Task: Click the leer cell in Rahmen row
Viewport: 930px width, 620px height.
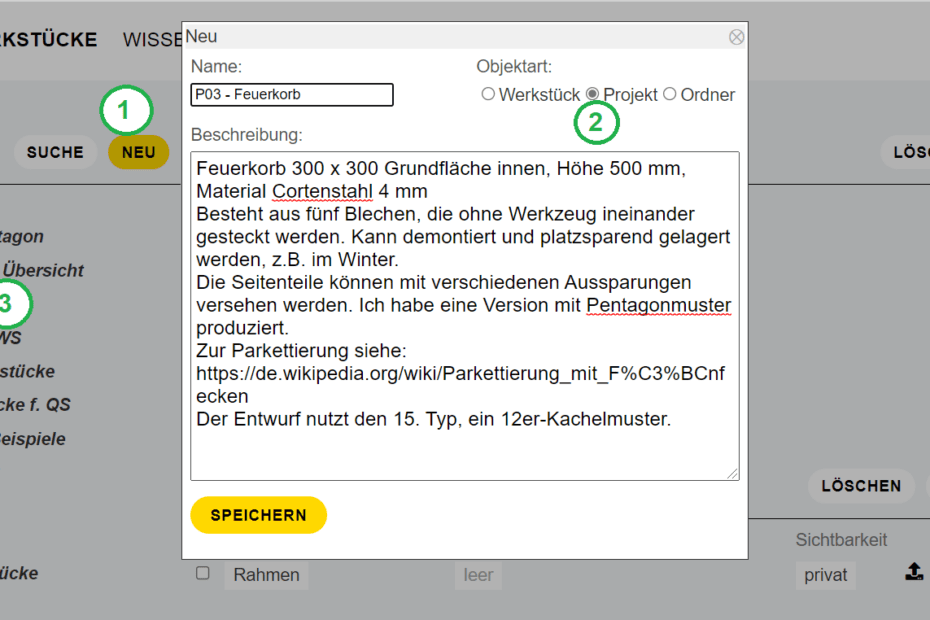Action: (x=478, y=575)
